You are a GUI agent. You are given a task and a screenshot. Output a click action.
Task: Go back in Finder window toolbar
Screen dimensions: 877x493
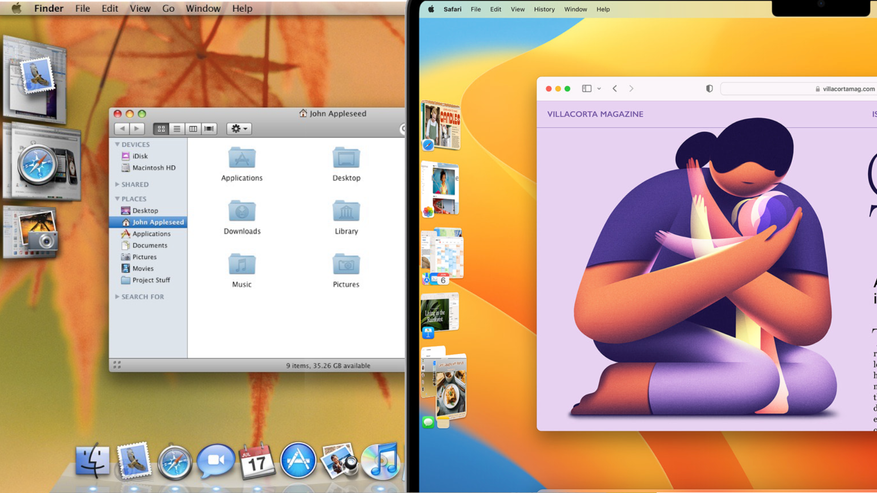[x=122, y=129]
